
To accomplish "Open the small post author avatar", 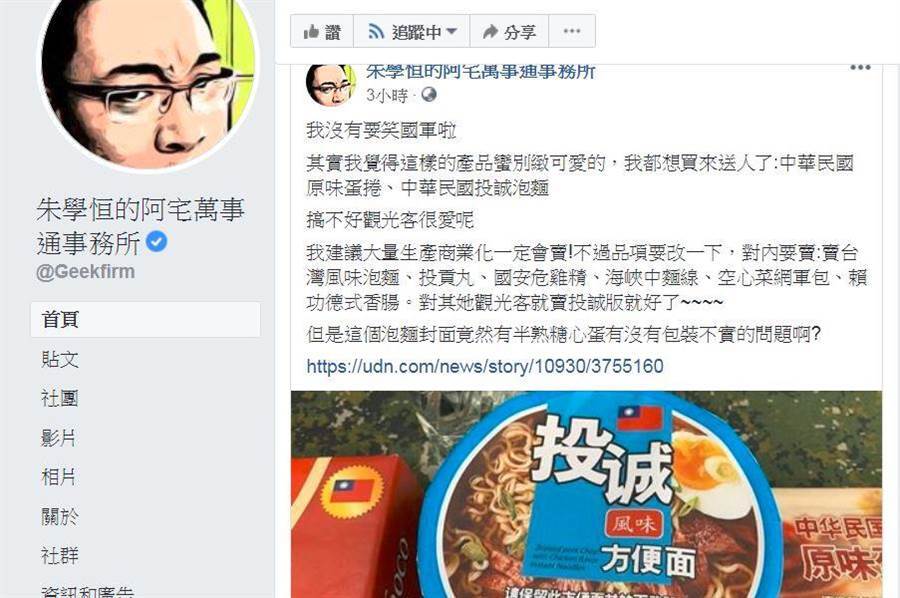I will click(329, 85).
